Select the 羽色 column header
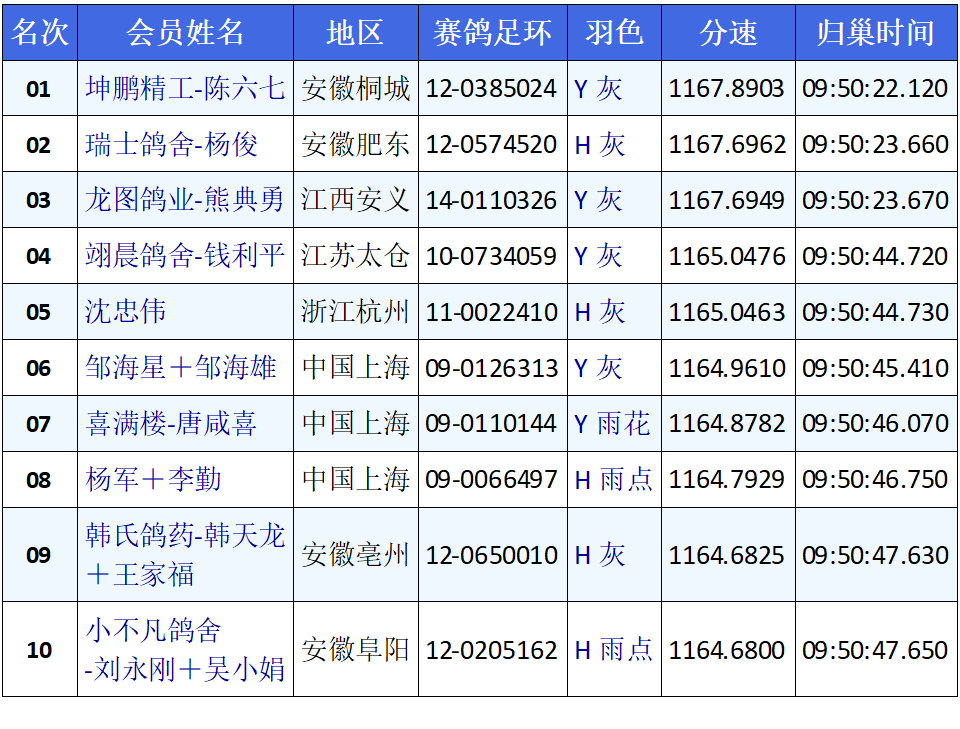The height and width of the screenshot is (729, 960). click(x=614, y=32)
